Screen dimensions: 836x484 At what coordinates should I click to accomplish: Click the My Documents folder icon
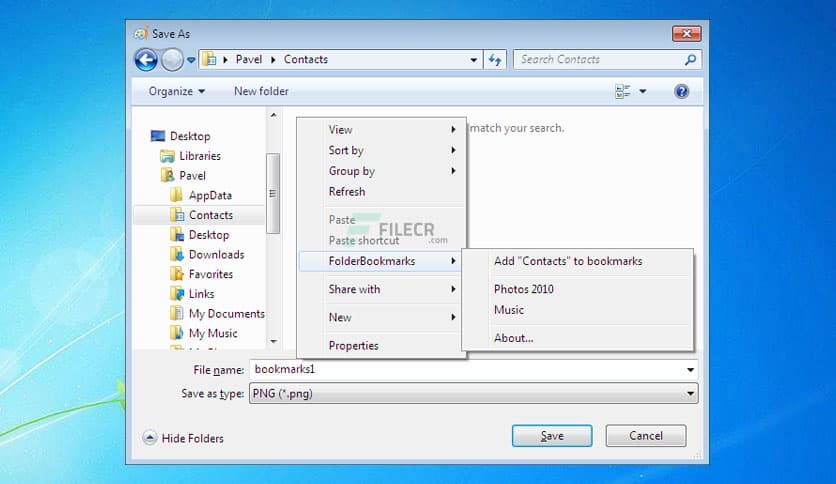click(176, 313)
